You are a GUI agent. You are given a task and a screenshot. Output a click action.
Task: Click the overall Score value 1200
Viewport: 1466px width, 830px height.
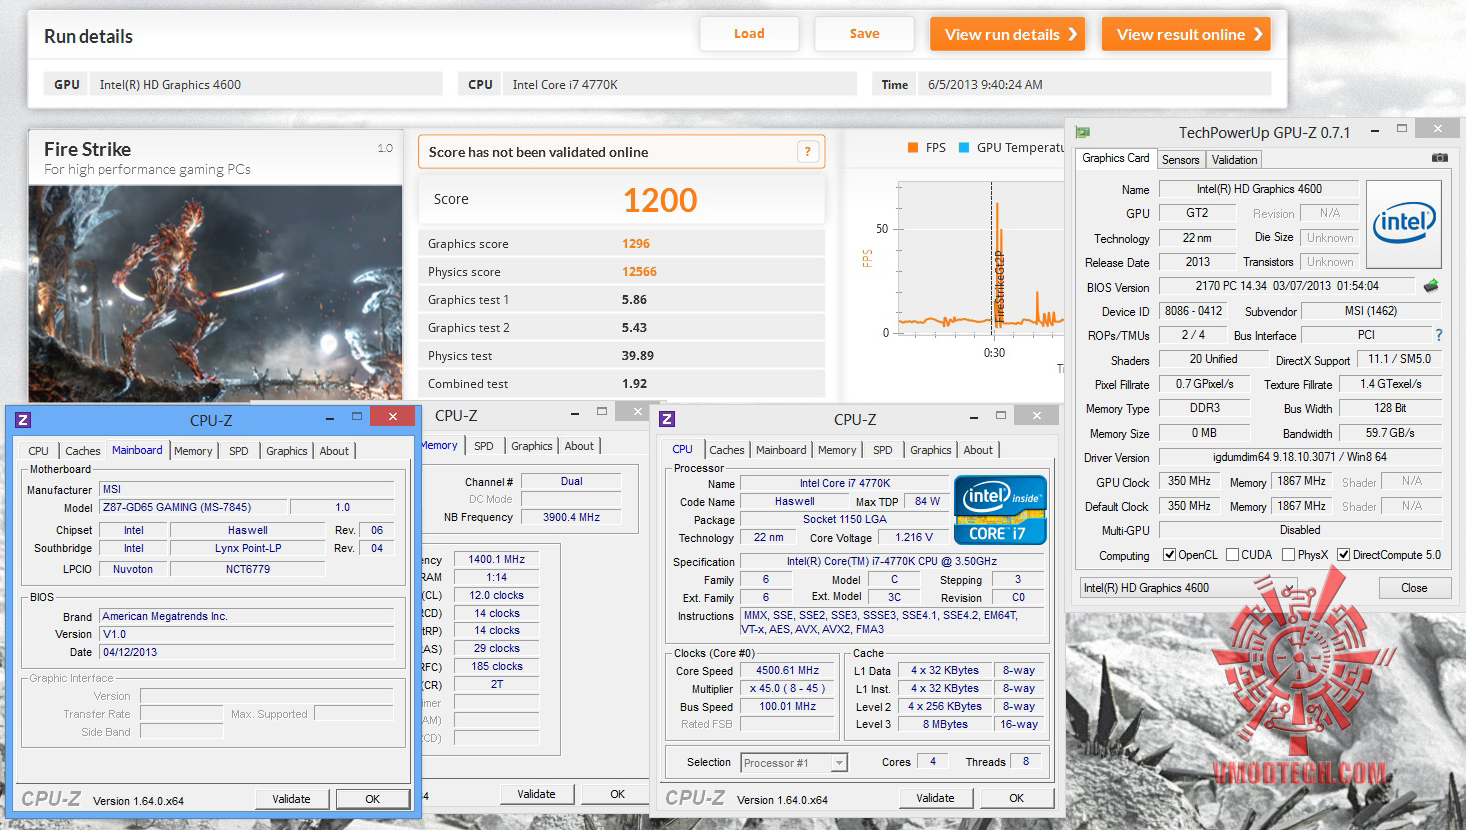[660, 200]
